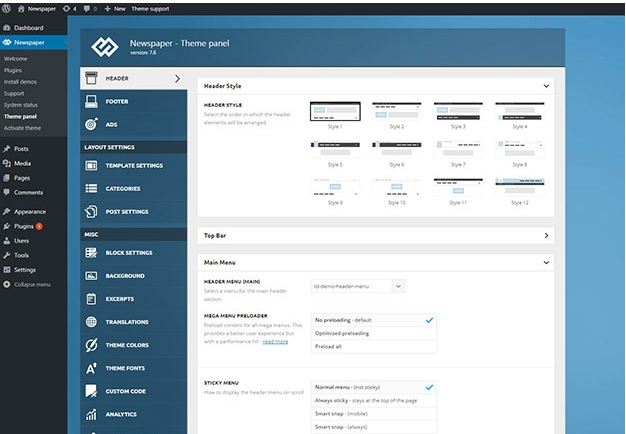
Task: Choose header Style 2 thumbnail
Action: tap(396, 111)
